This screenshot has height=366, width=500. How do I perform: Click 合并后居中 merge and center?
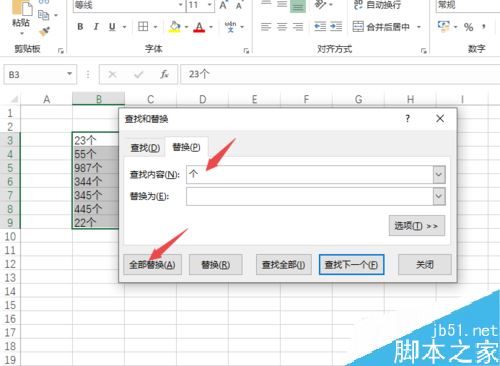(381, 27)
